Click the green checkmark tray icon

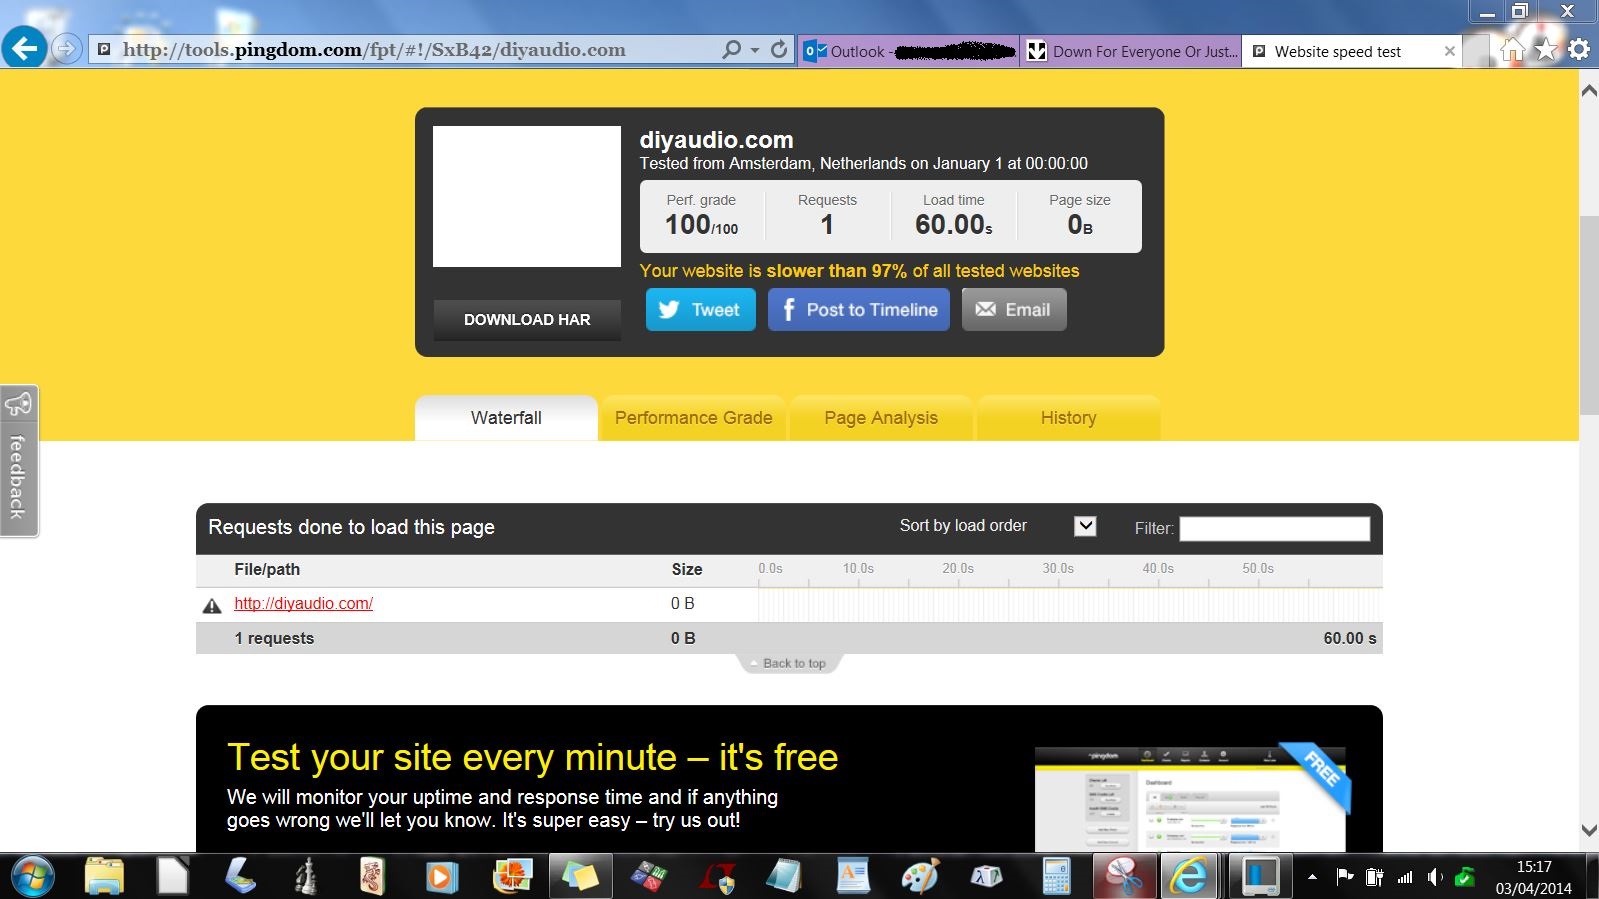pyautogui.click(x=1465, y=877)
